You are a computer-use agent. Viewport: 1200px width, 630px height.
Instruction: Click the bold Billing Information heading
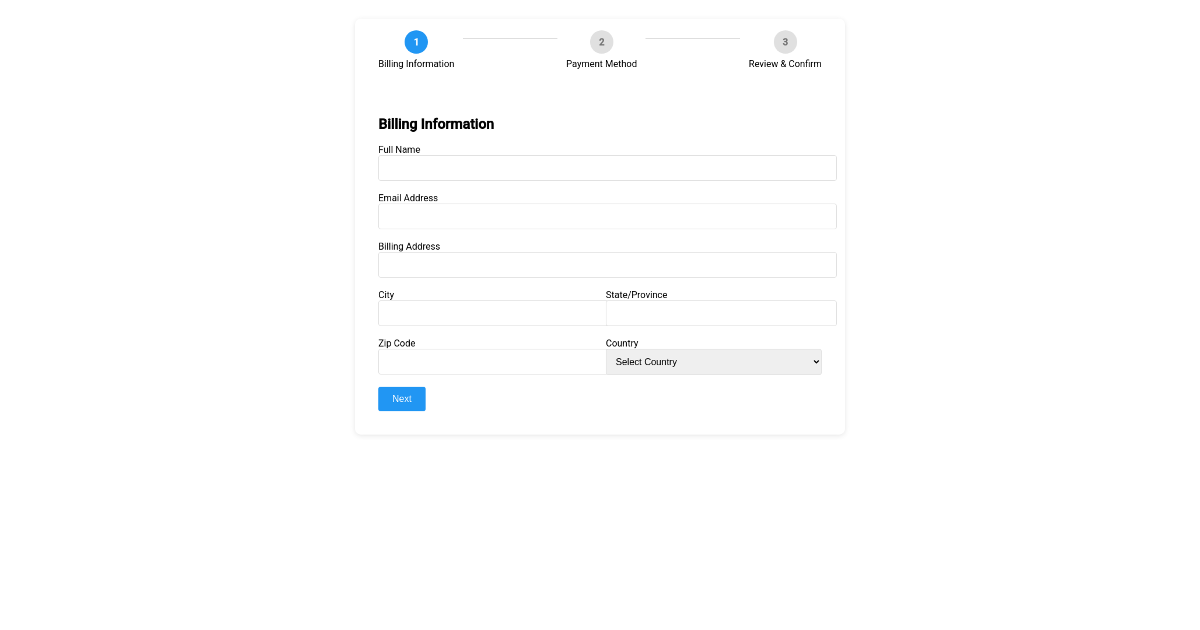tap(436, 124)
